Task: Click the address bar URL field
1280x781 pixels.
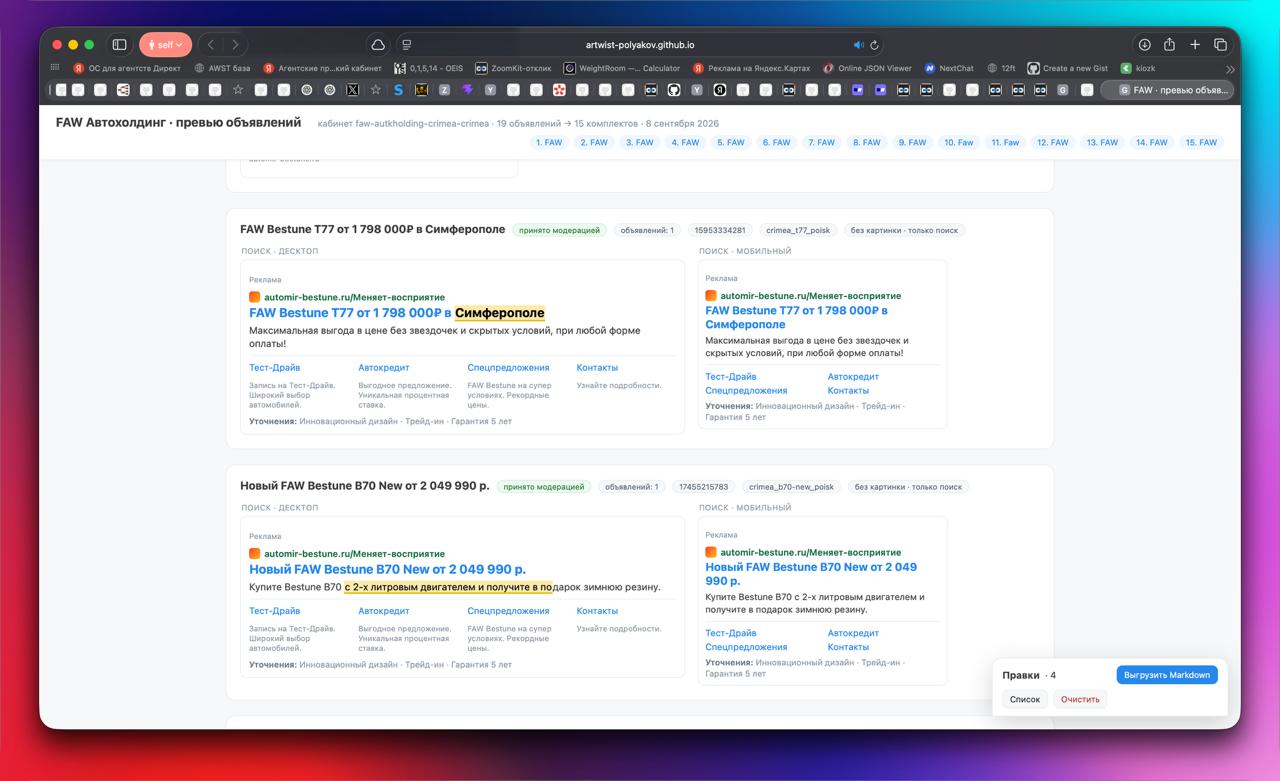Action: (640, 45)
